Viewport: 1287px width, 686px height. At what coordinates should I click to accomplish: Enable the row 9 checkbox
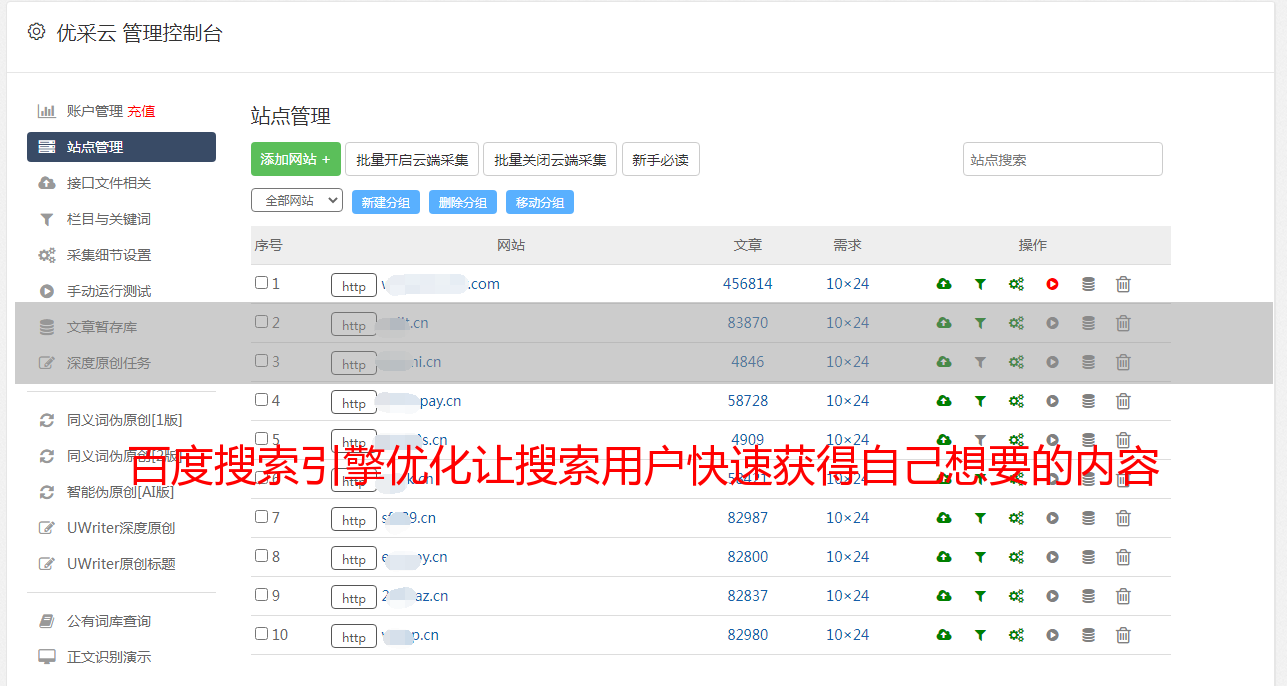(x=261, y=595)
